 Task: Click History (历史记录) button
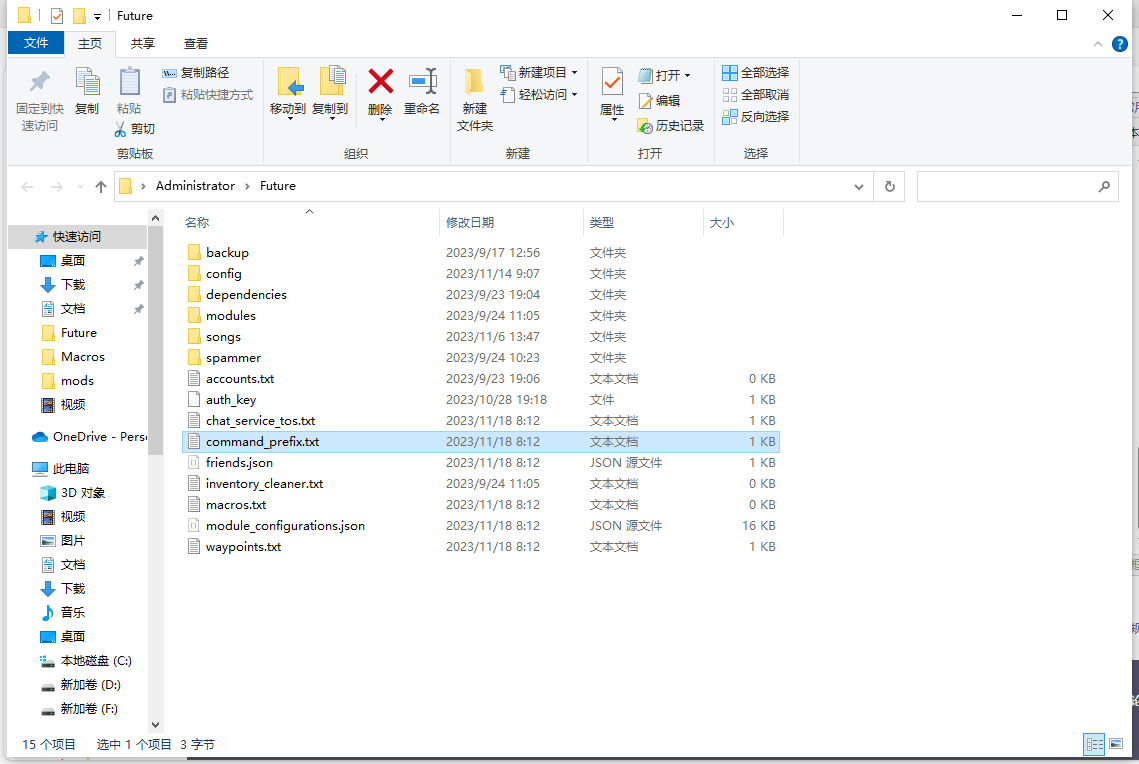coord(670,126)
